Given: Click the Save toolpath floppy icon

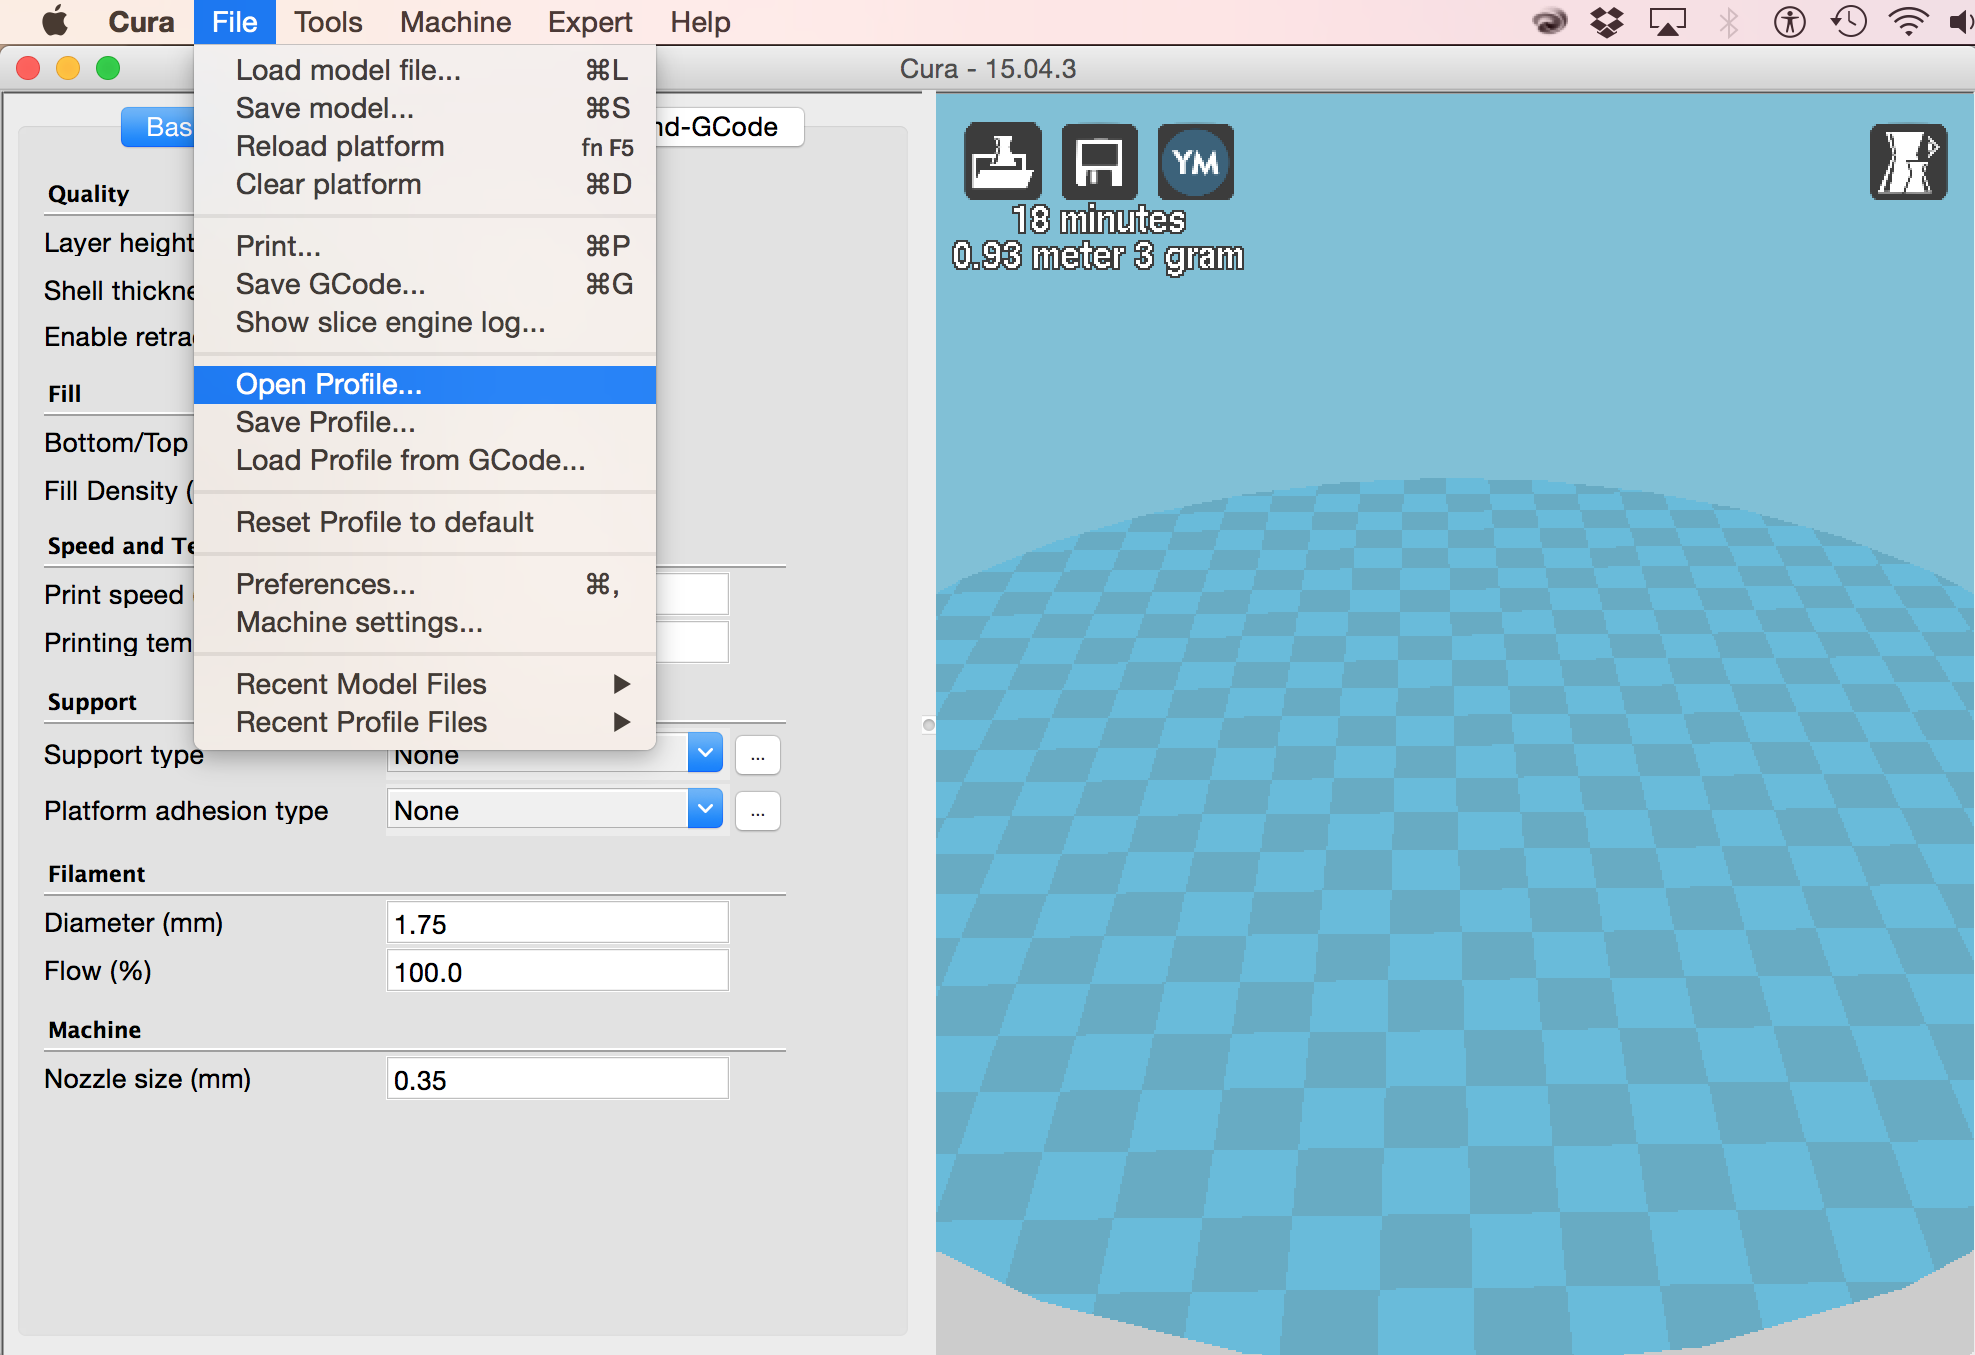Looking at the screenshot, I should coord(1098,162).
